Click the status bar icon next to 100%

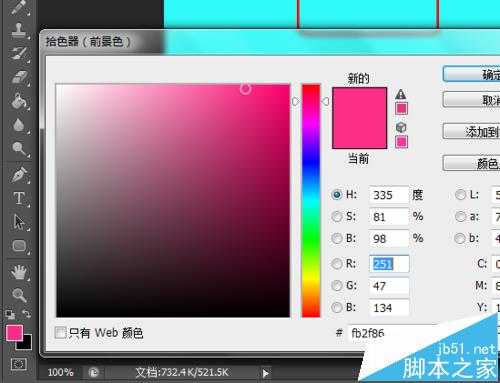(x=94, y=372)
